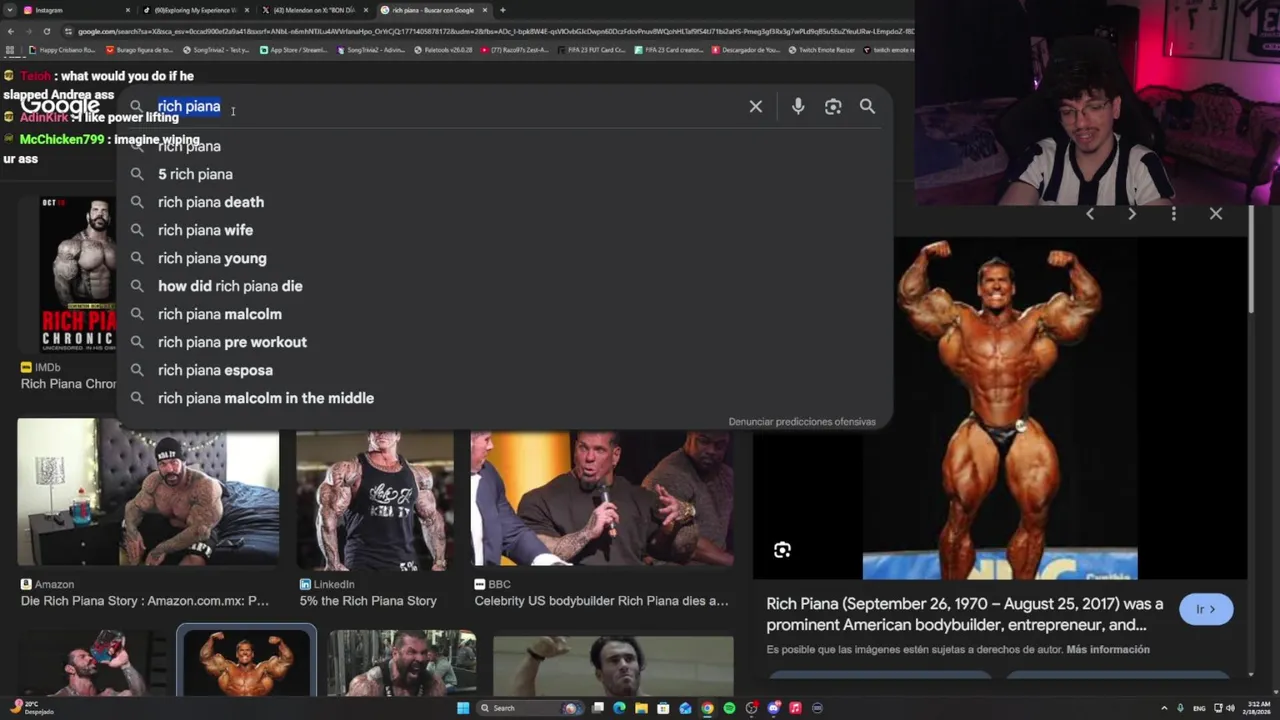Image resolution: width=1280 pixels, height=720 pixels.
Task: Clear the Google search box text
Action: pyautogui.click(x=756, y=106)
